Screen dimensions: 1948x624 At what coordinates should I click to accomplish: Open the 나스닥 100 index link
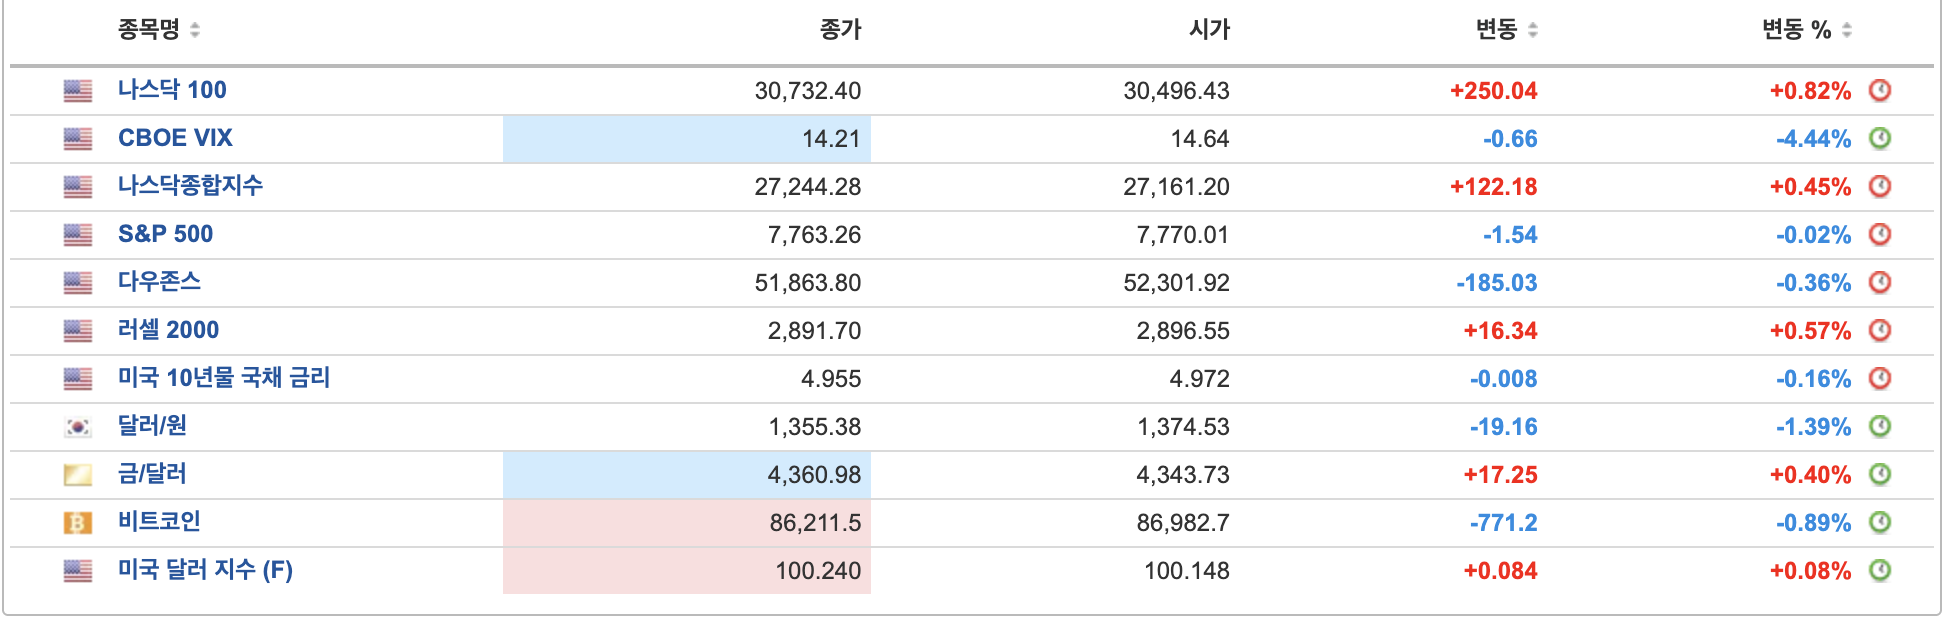tap(172, 90)
